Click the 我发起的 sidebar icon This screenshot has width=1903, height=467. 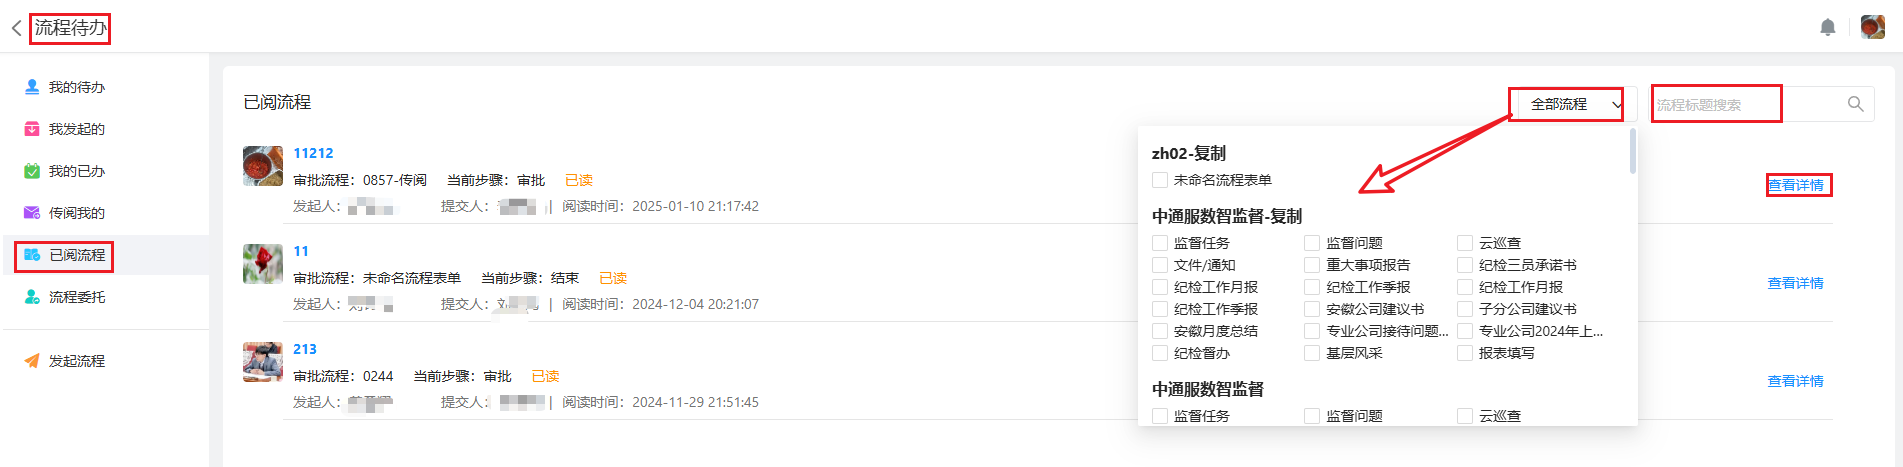click(x=32, y=129)
